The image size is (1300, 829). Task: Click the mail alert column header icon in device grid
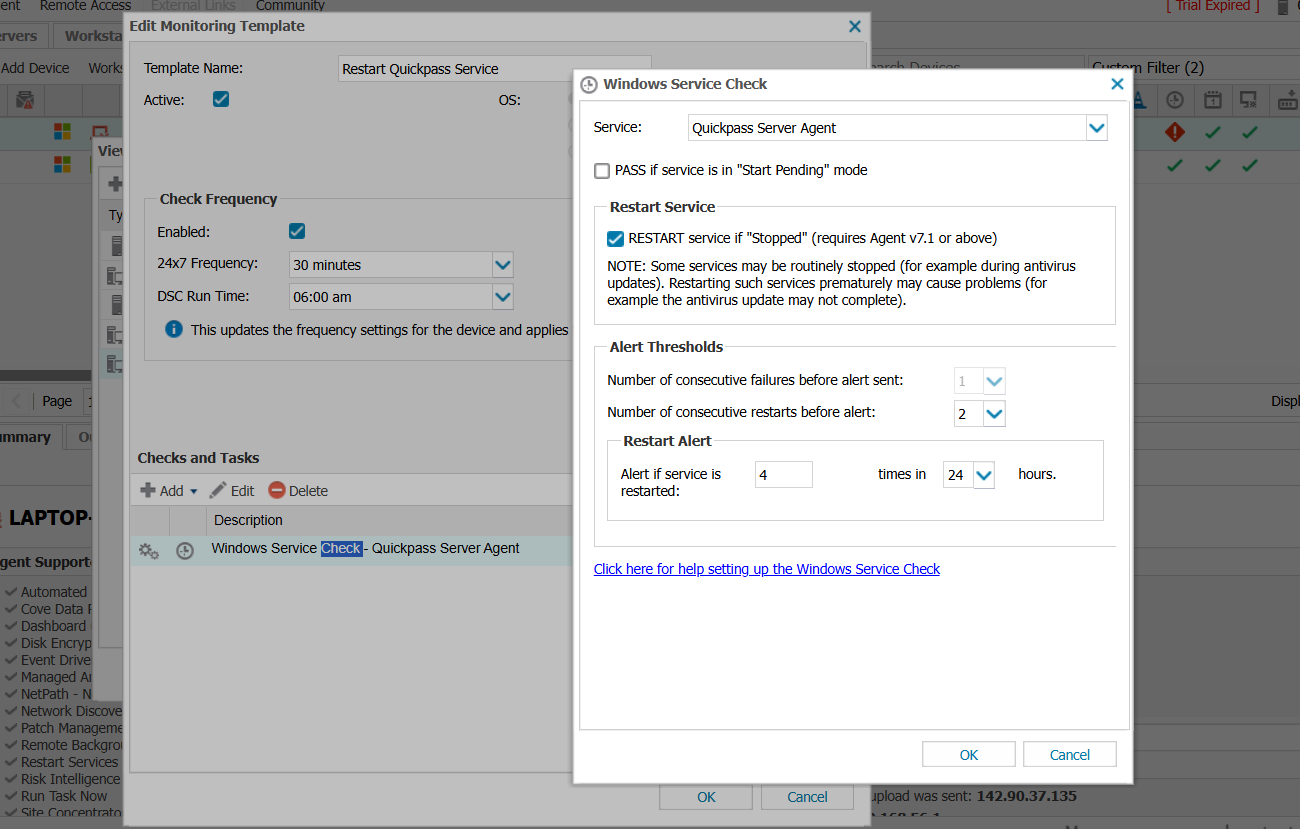tap(25, 100)
